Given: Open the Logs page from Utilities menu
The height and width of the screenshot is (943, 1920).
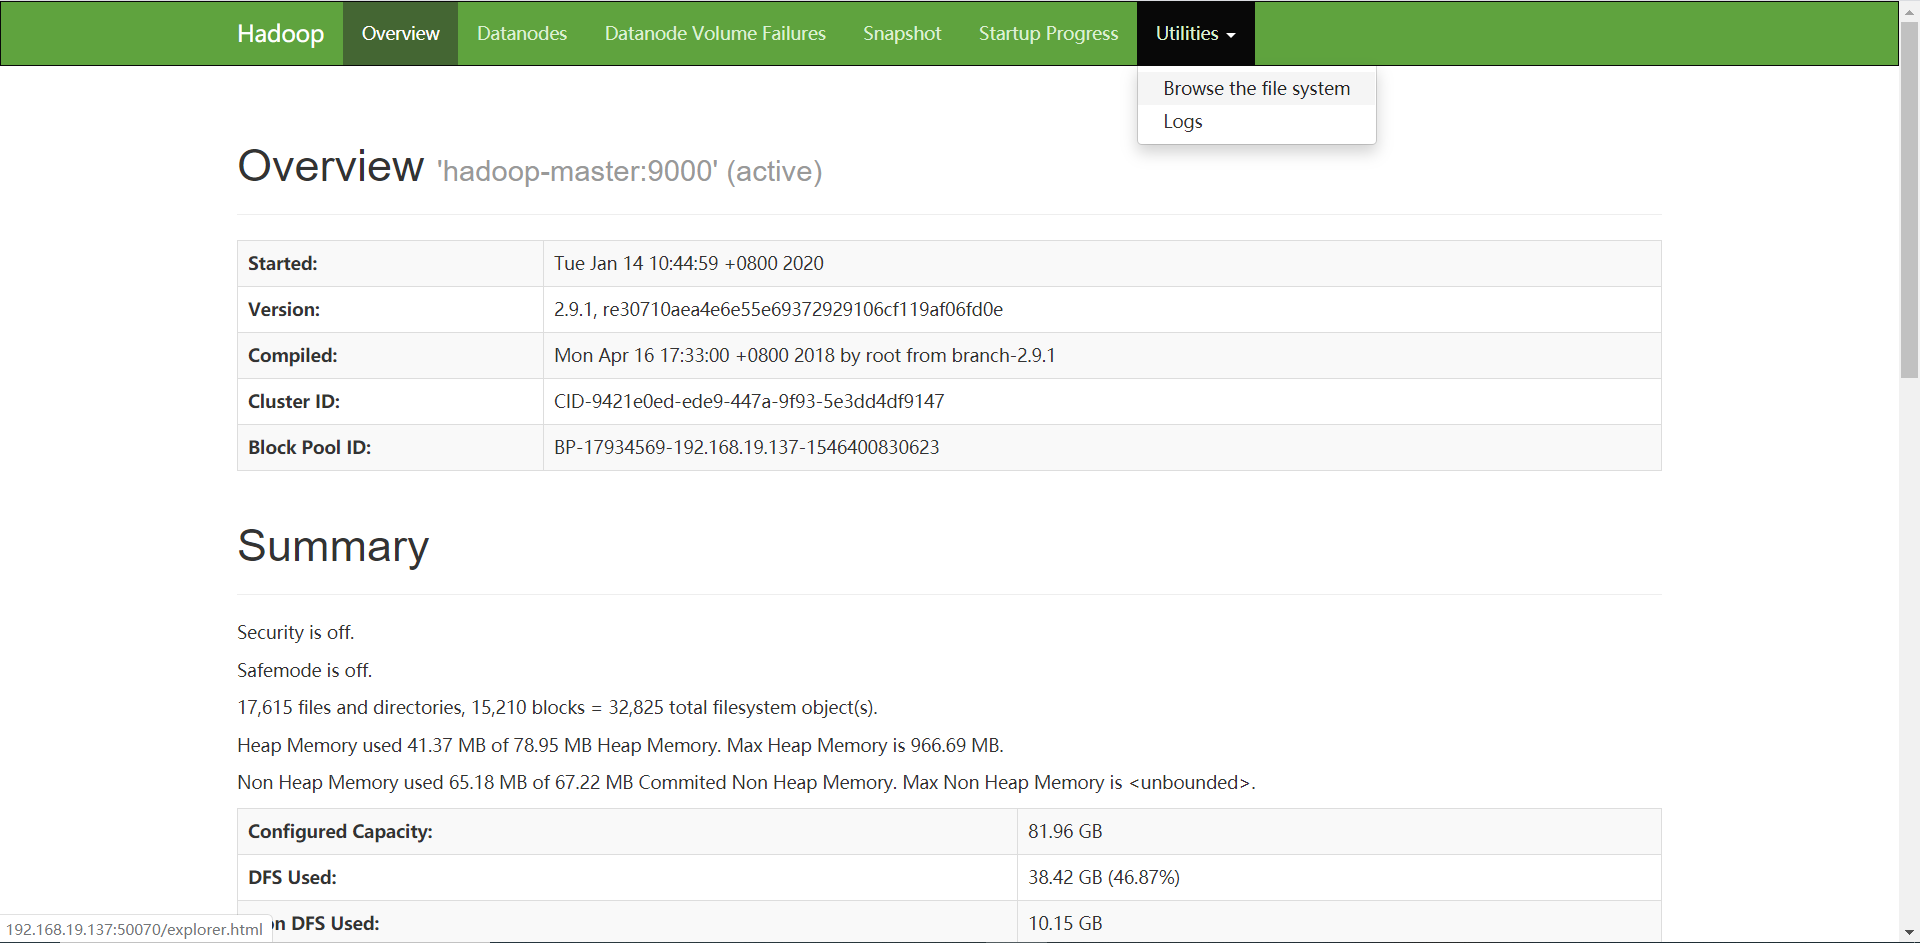Looking at the screenshot, I should click(1182, 121).
